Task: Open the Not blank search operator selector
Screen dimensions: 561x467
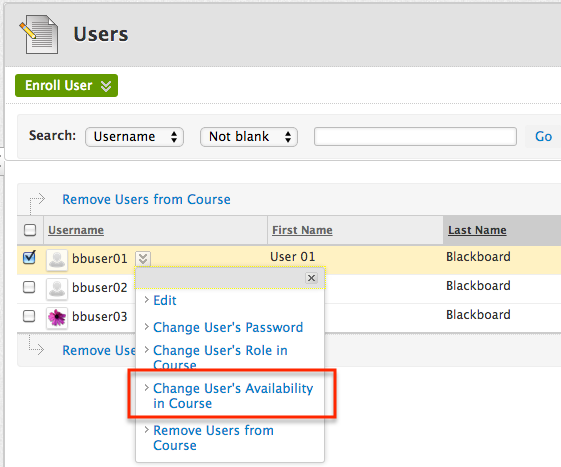Action: (x=249, y=137)
